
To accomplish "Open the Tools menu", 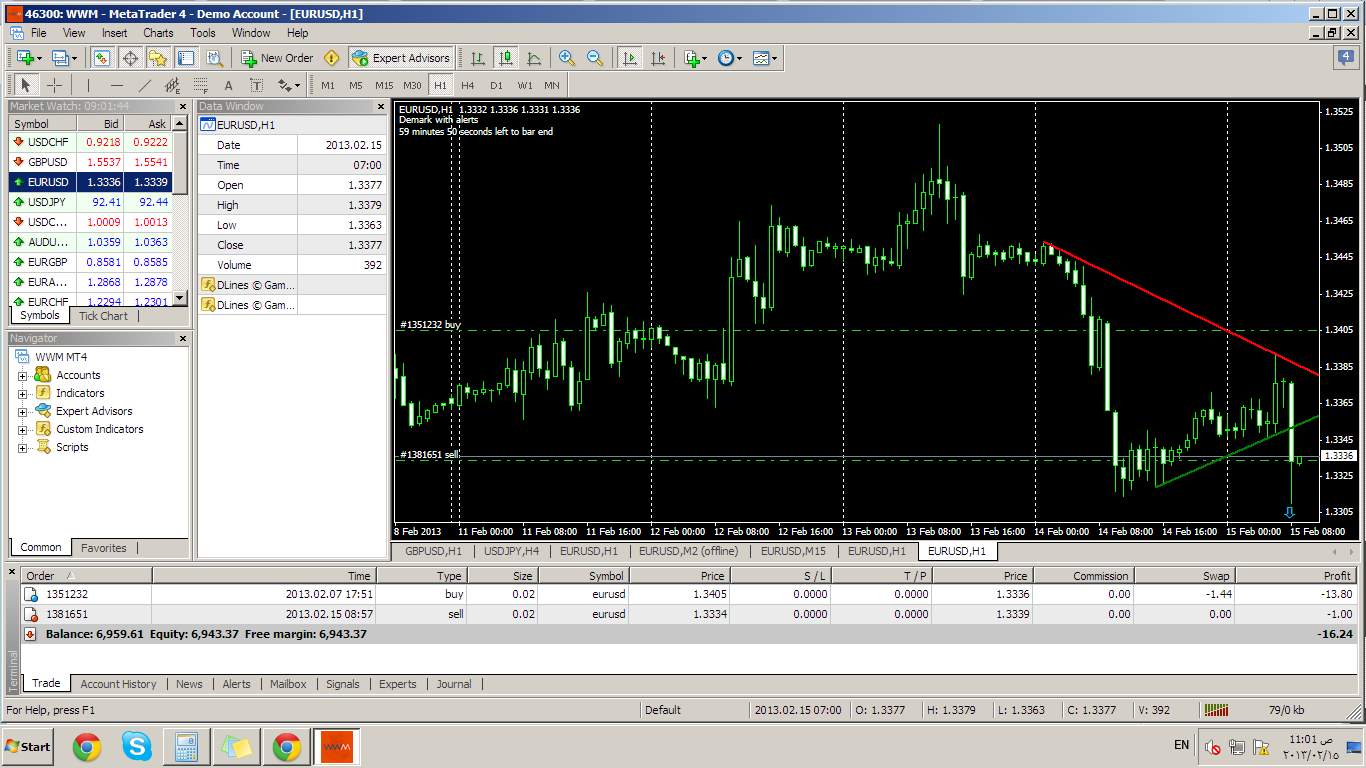I will coord(203,33).
